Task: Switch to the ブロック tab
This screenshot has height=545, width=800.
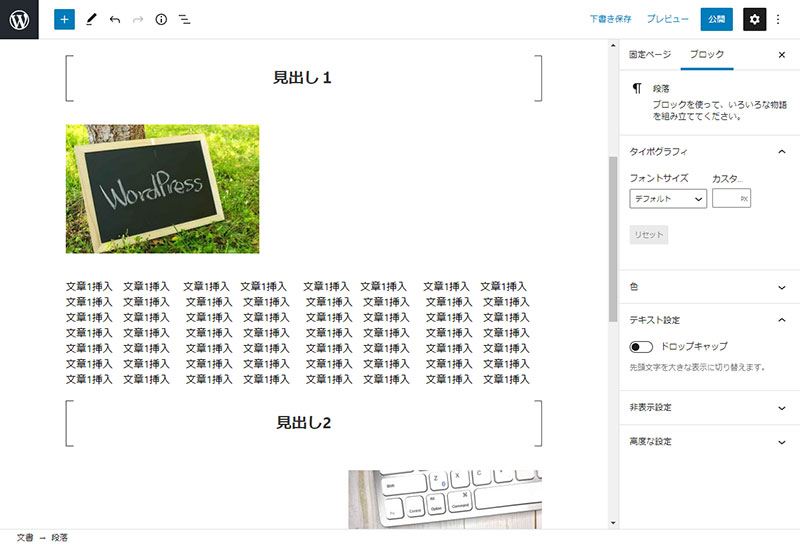Action: pos(706,55)
